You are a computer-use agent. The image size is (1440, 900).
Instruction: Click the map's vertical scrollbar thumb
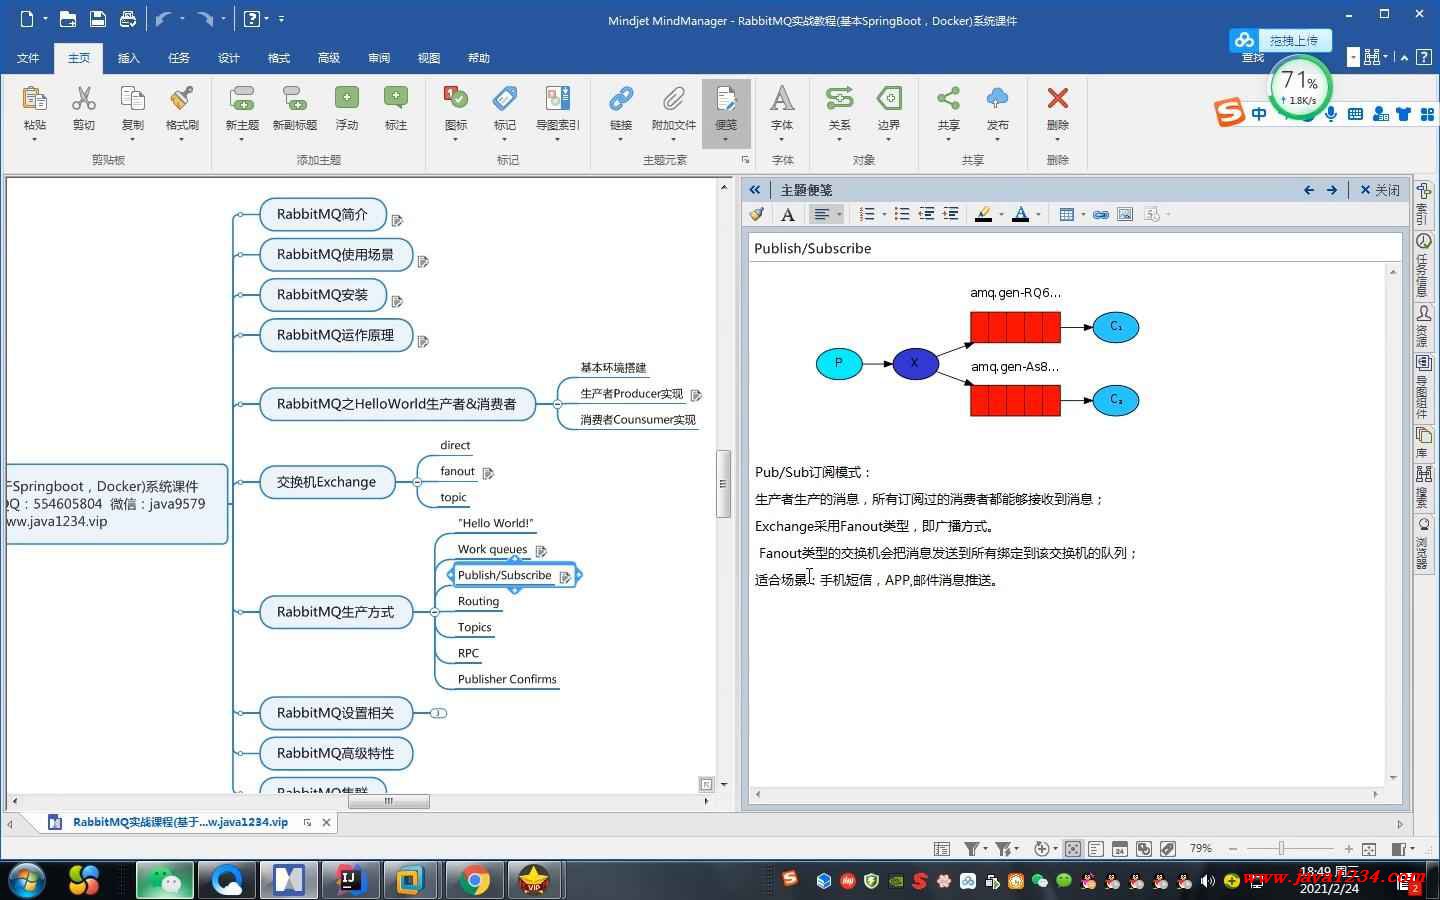tap(723, 484)
